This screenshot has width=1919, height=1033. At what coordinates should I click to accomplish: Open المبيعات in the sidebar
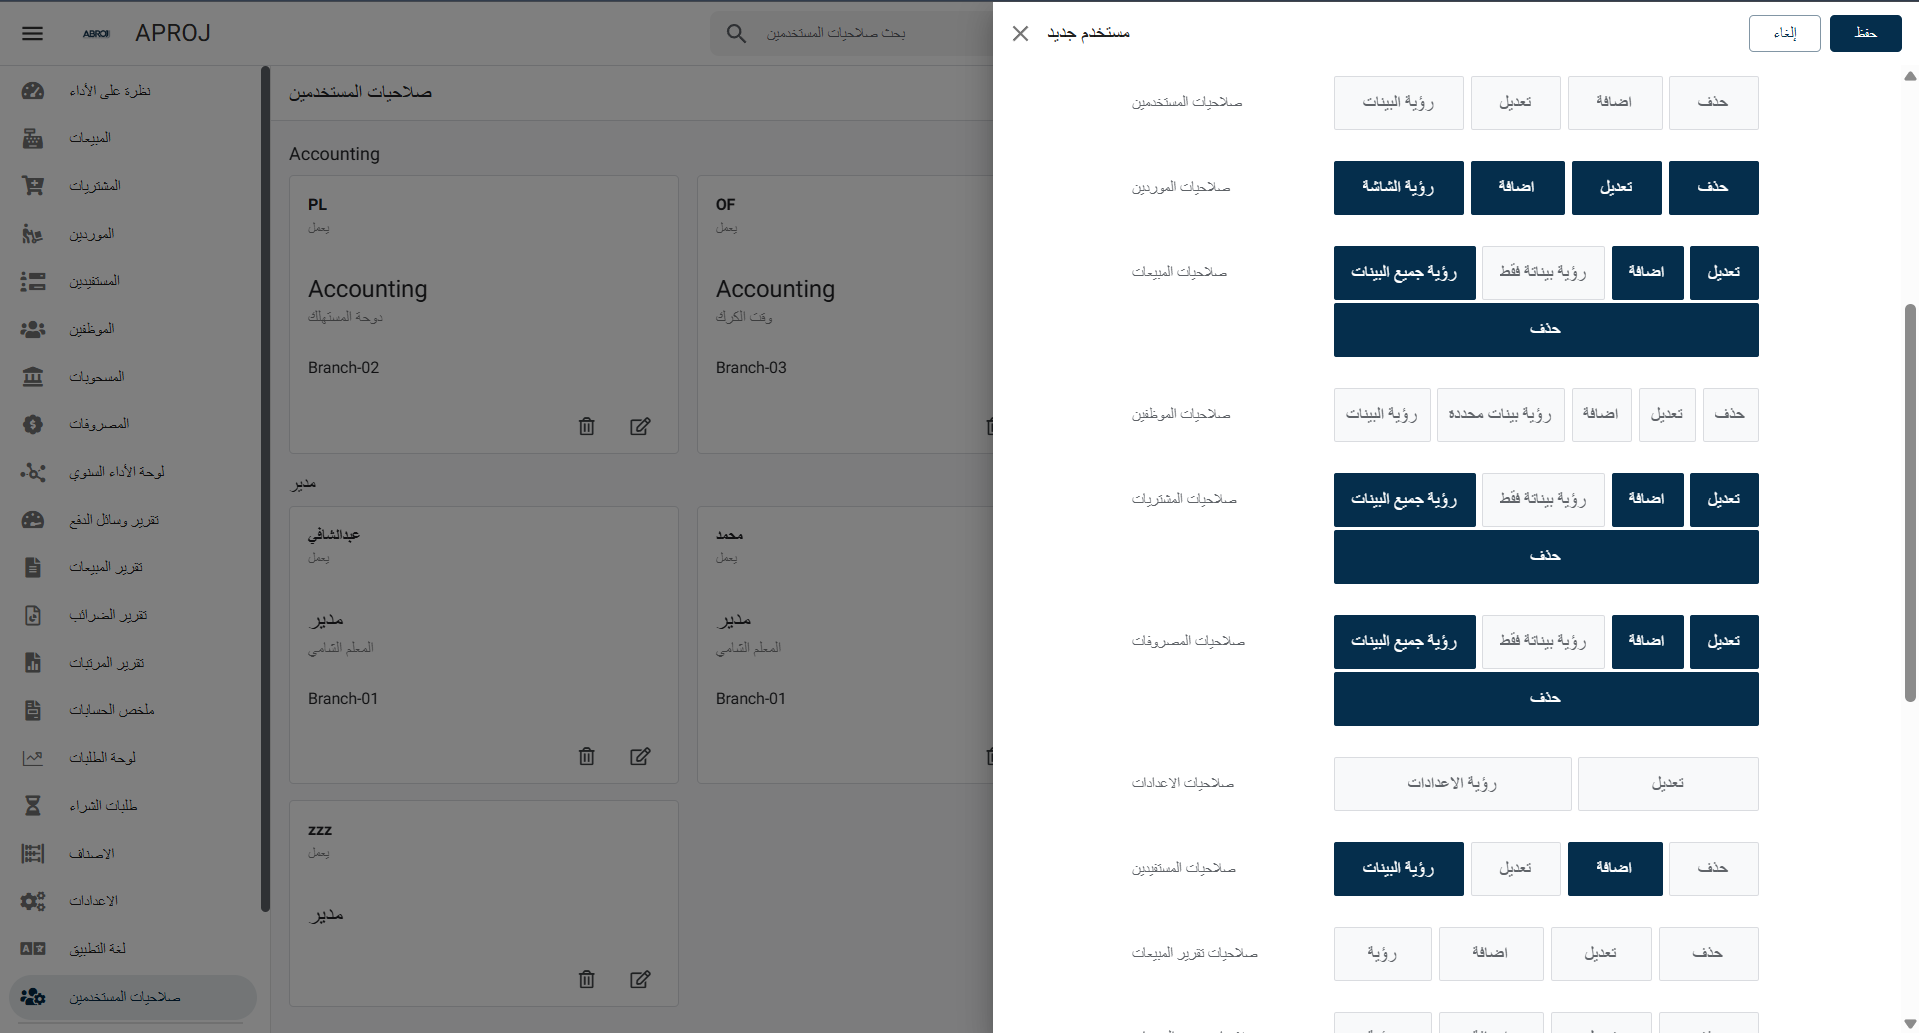(x=90, y=138)
